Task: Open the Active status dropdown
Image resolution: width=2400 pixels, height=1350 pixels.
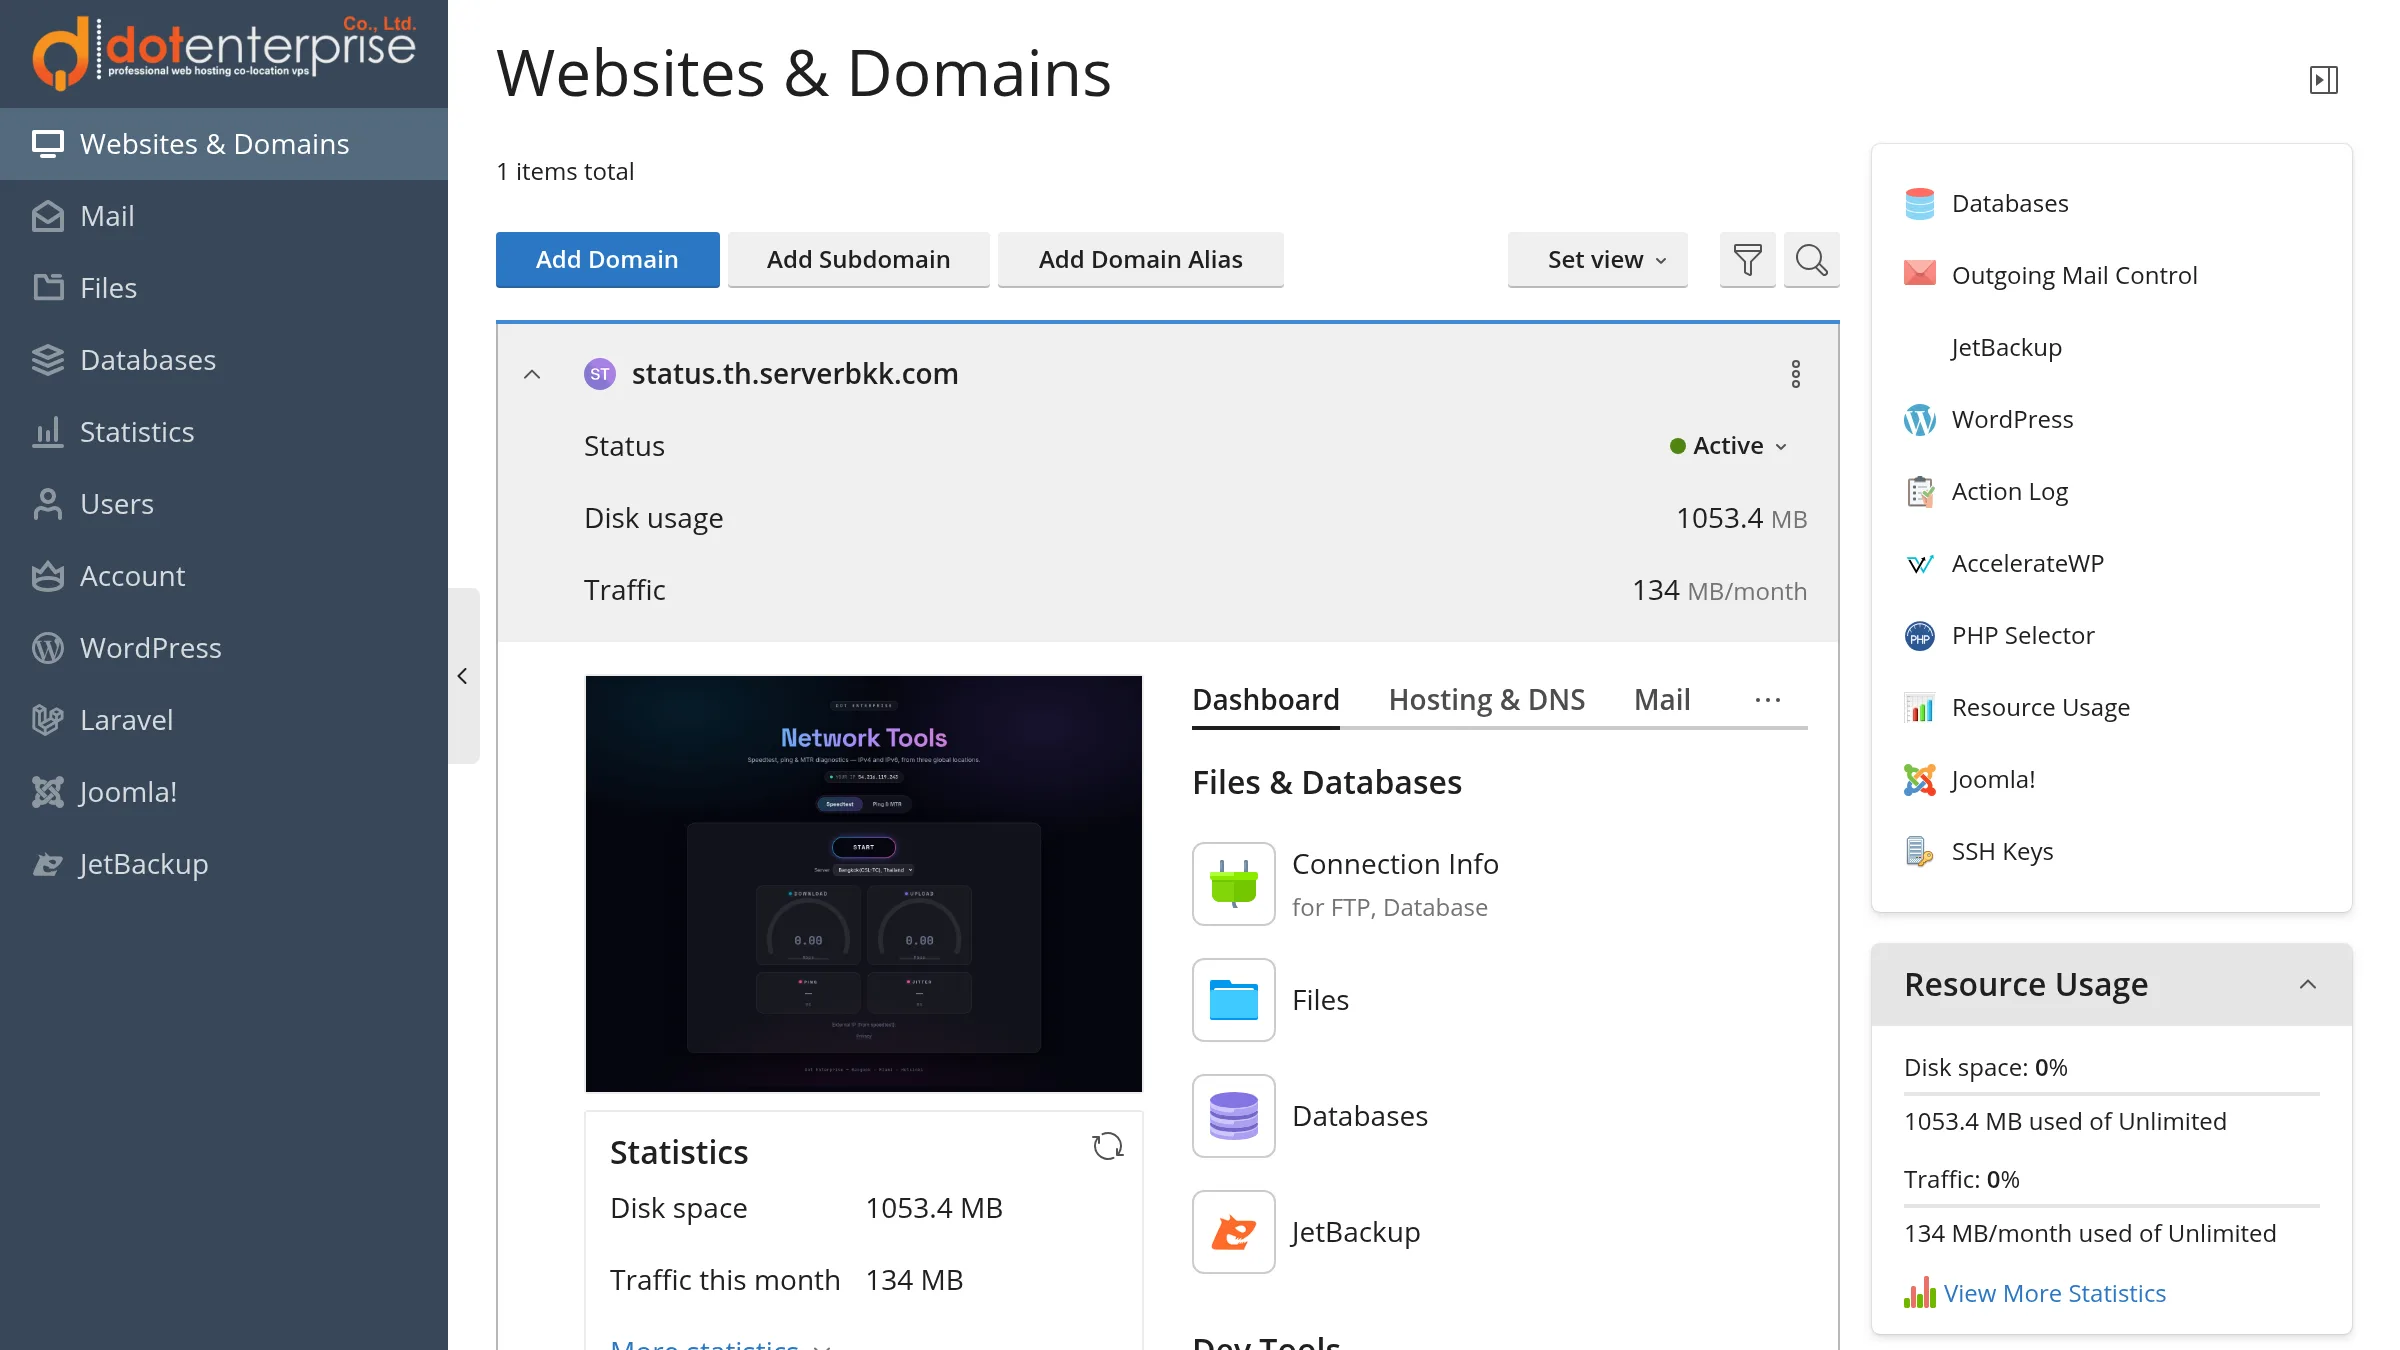Action: tap(1728, 446)
